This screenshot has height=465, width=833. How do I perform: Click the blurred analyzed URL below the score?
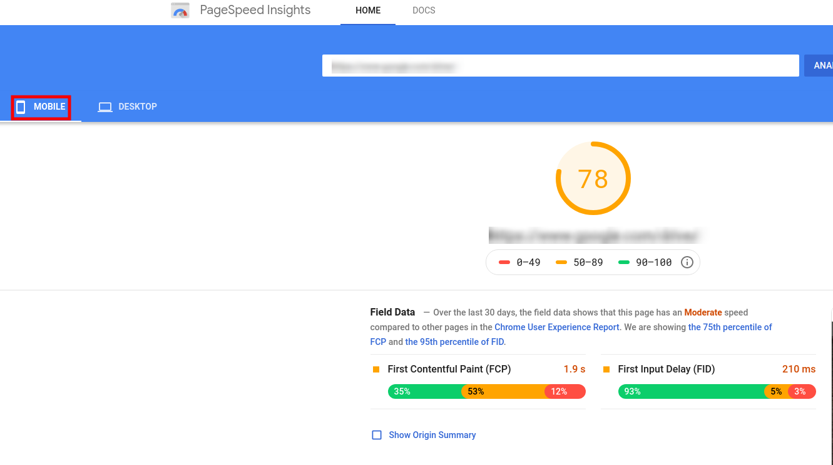(593, 235)
